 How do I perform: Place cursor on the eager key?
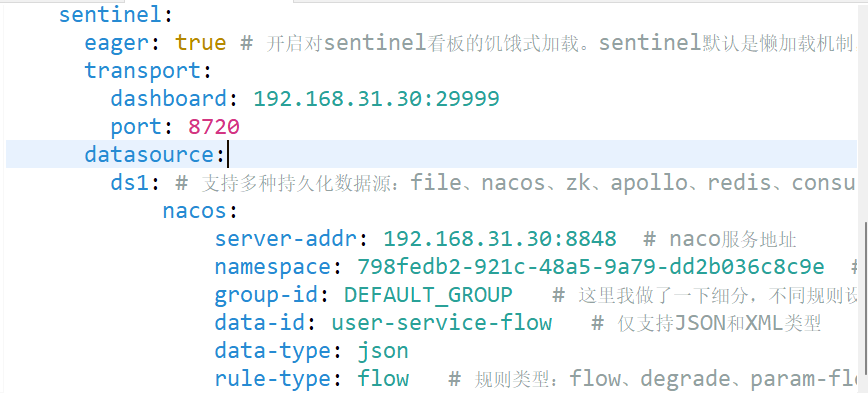[117, 43]
